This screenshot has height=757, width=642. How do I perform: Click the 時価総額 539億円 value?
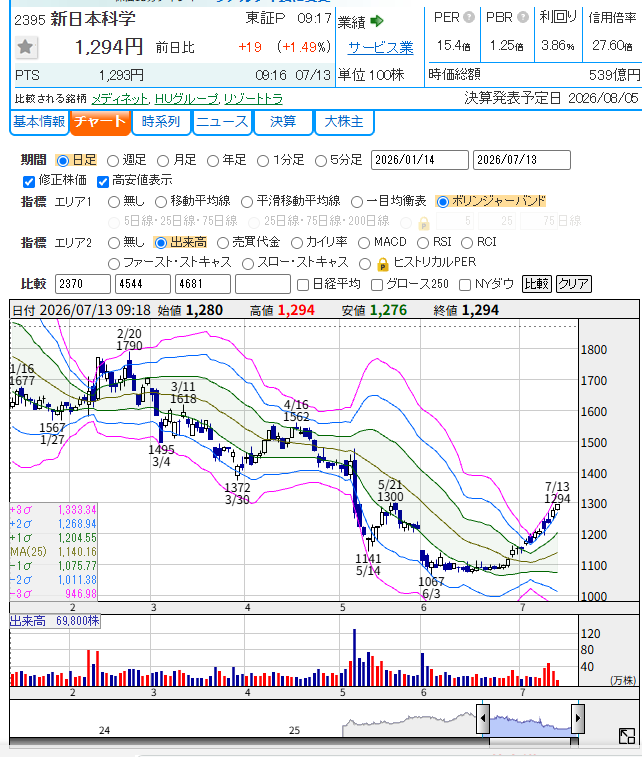[x=614, y=75]
